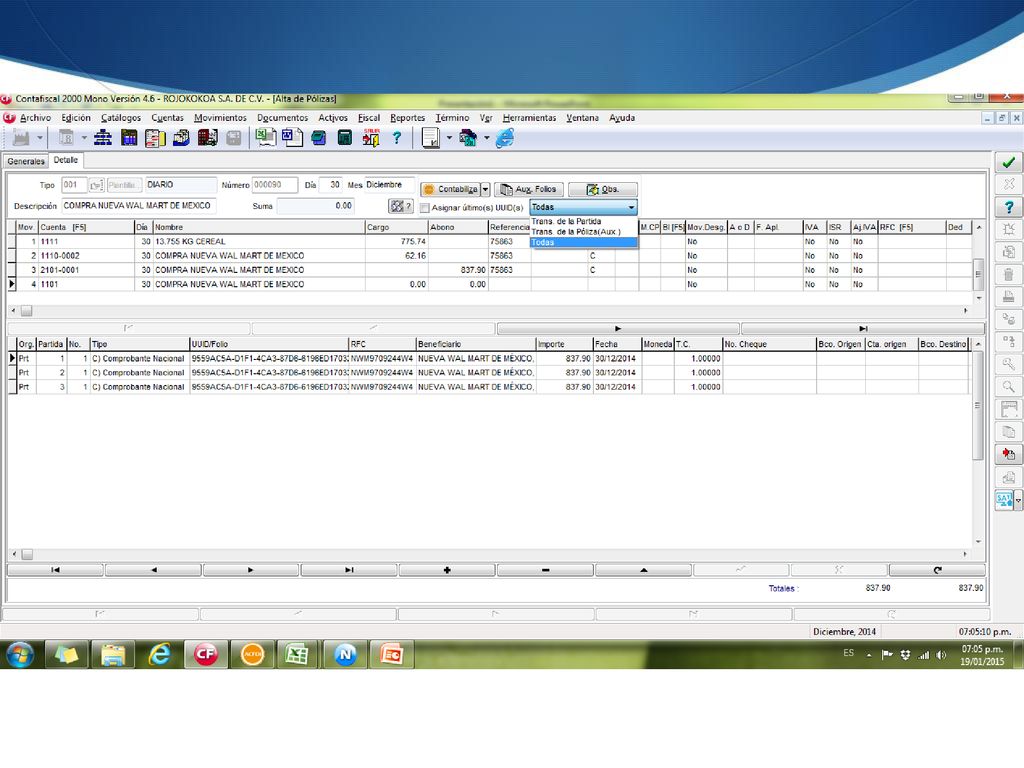Viewport: 1024px width, 768px height.
Task: Click the red arrow import sidebar icon
Action: click(1009, 454)
